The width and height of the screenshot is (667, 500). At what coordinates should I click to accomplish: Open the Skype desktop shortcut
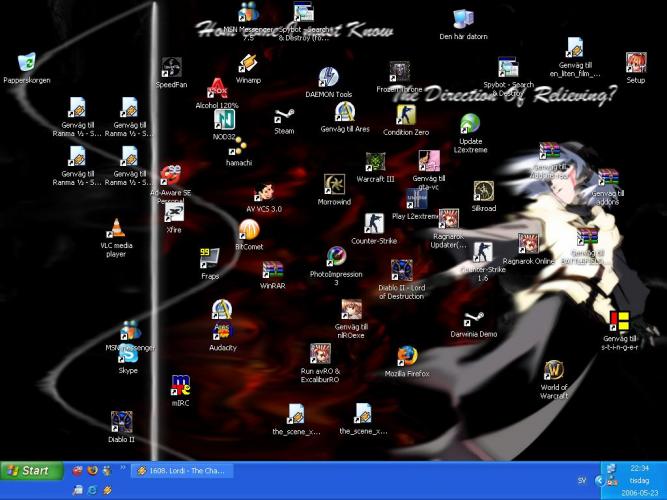tap(128, 356)
